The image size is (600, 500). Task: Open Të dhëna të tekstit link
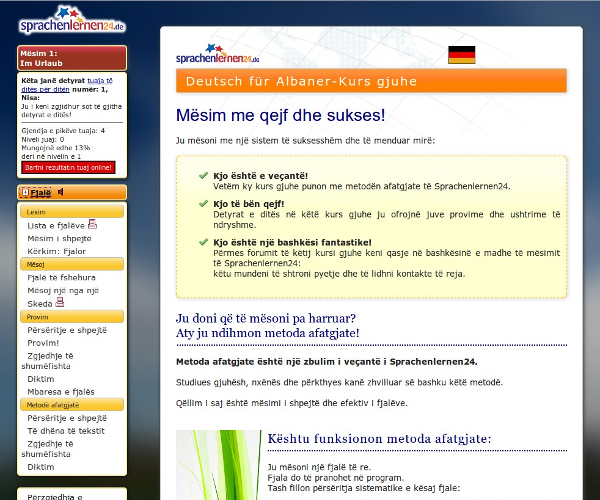(68, 430)
